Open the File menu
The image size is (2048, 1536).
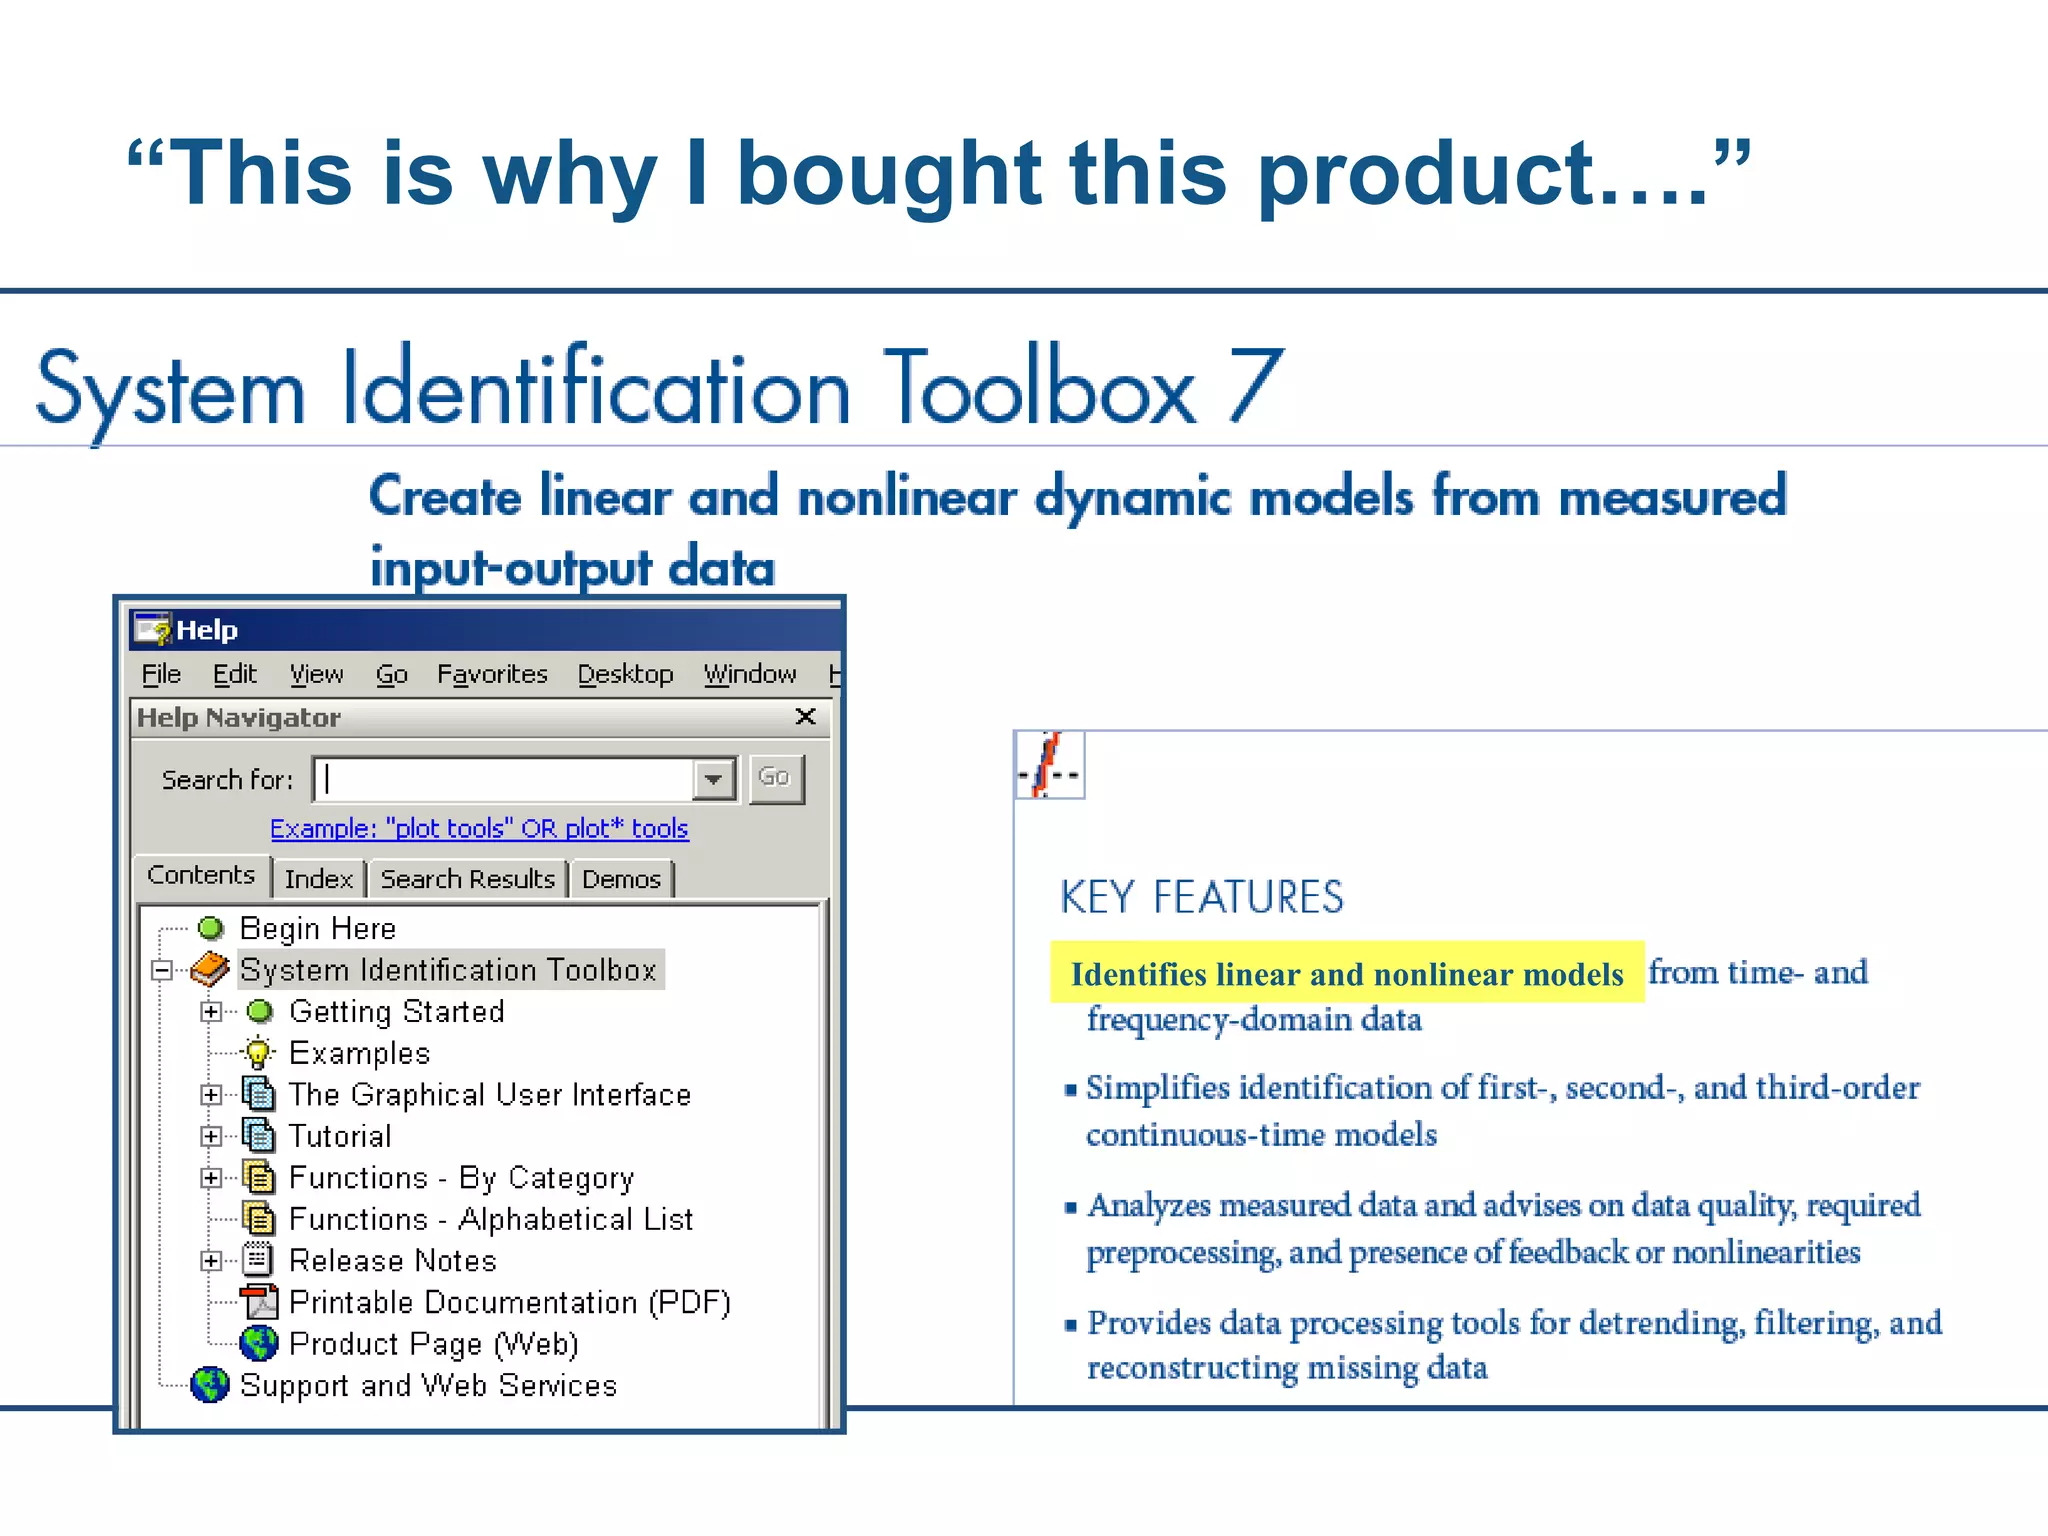tap(161, 674)
